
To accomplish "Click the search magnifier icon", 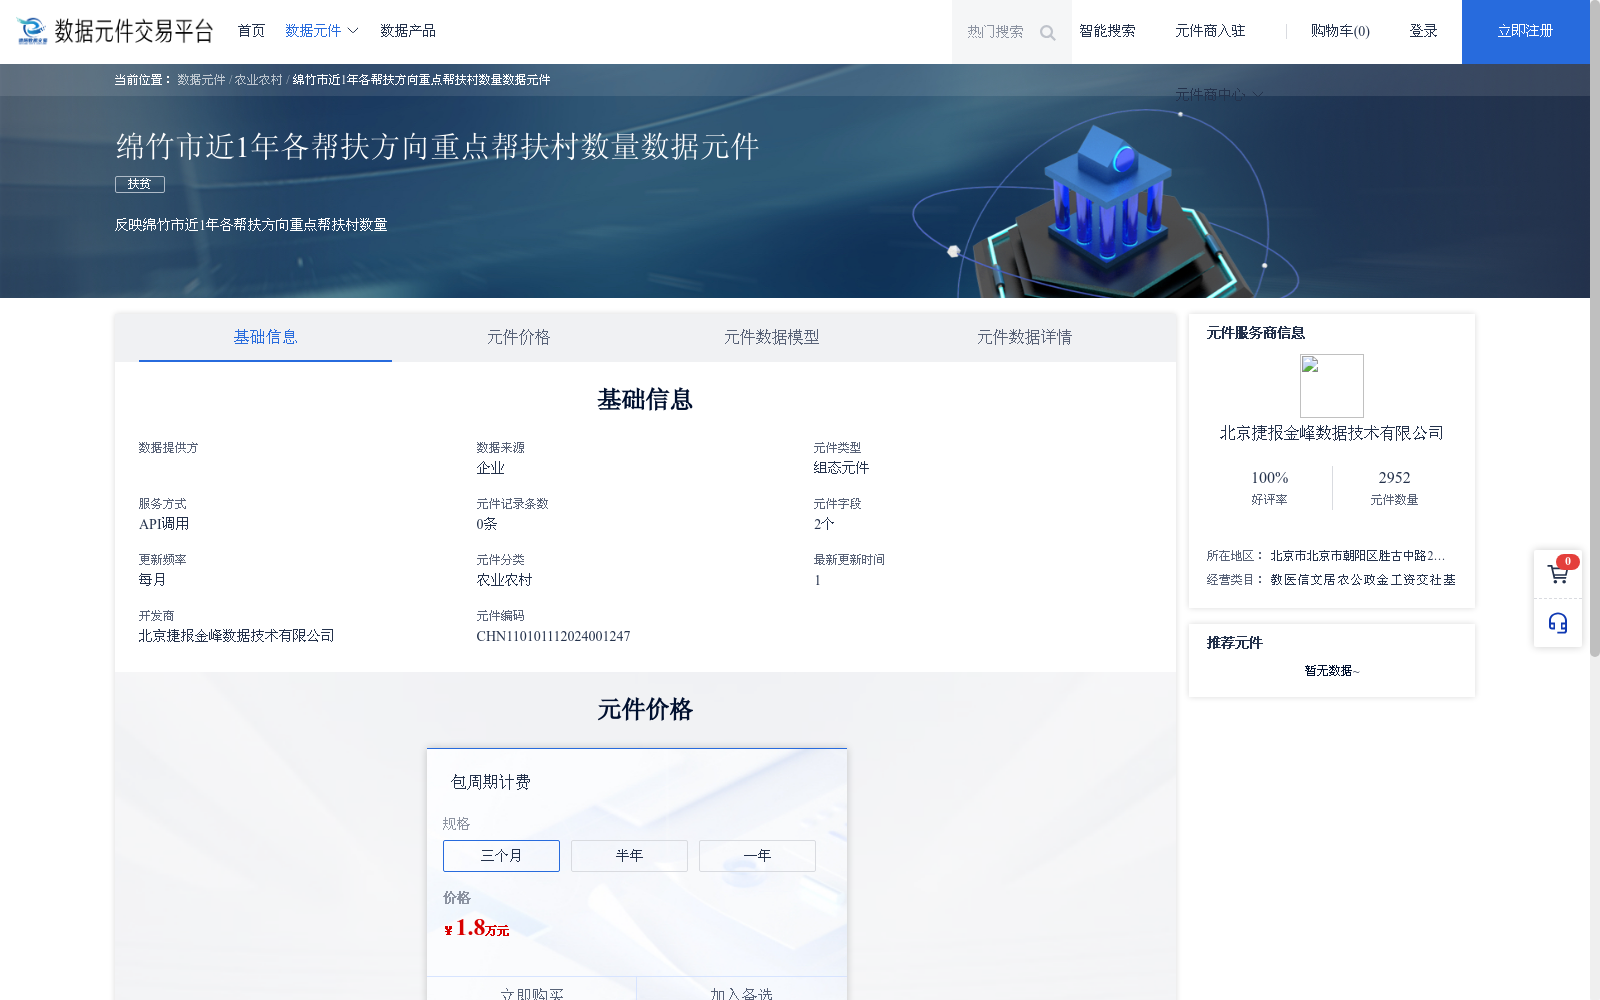I will pos(1047,32).
